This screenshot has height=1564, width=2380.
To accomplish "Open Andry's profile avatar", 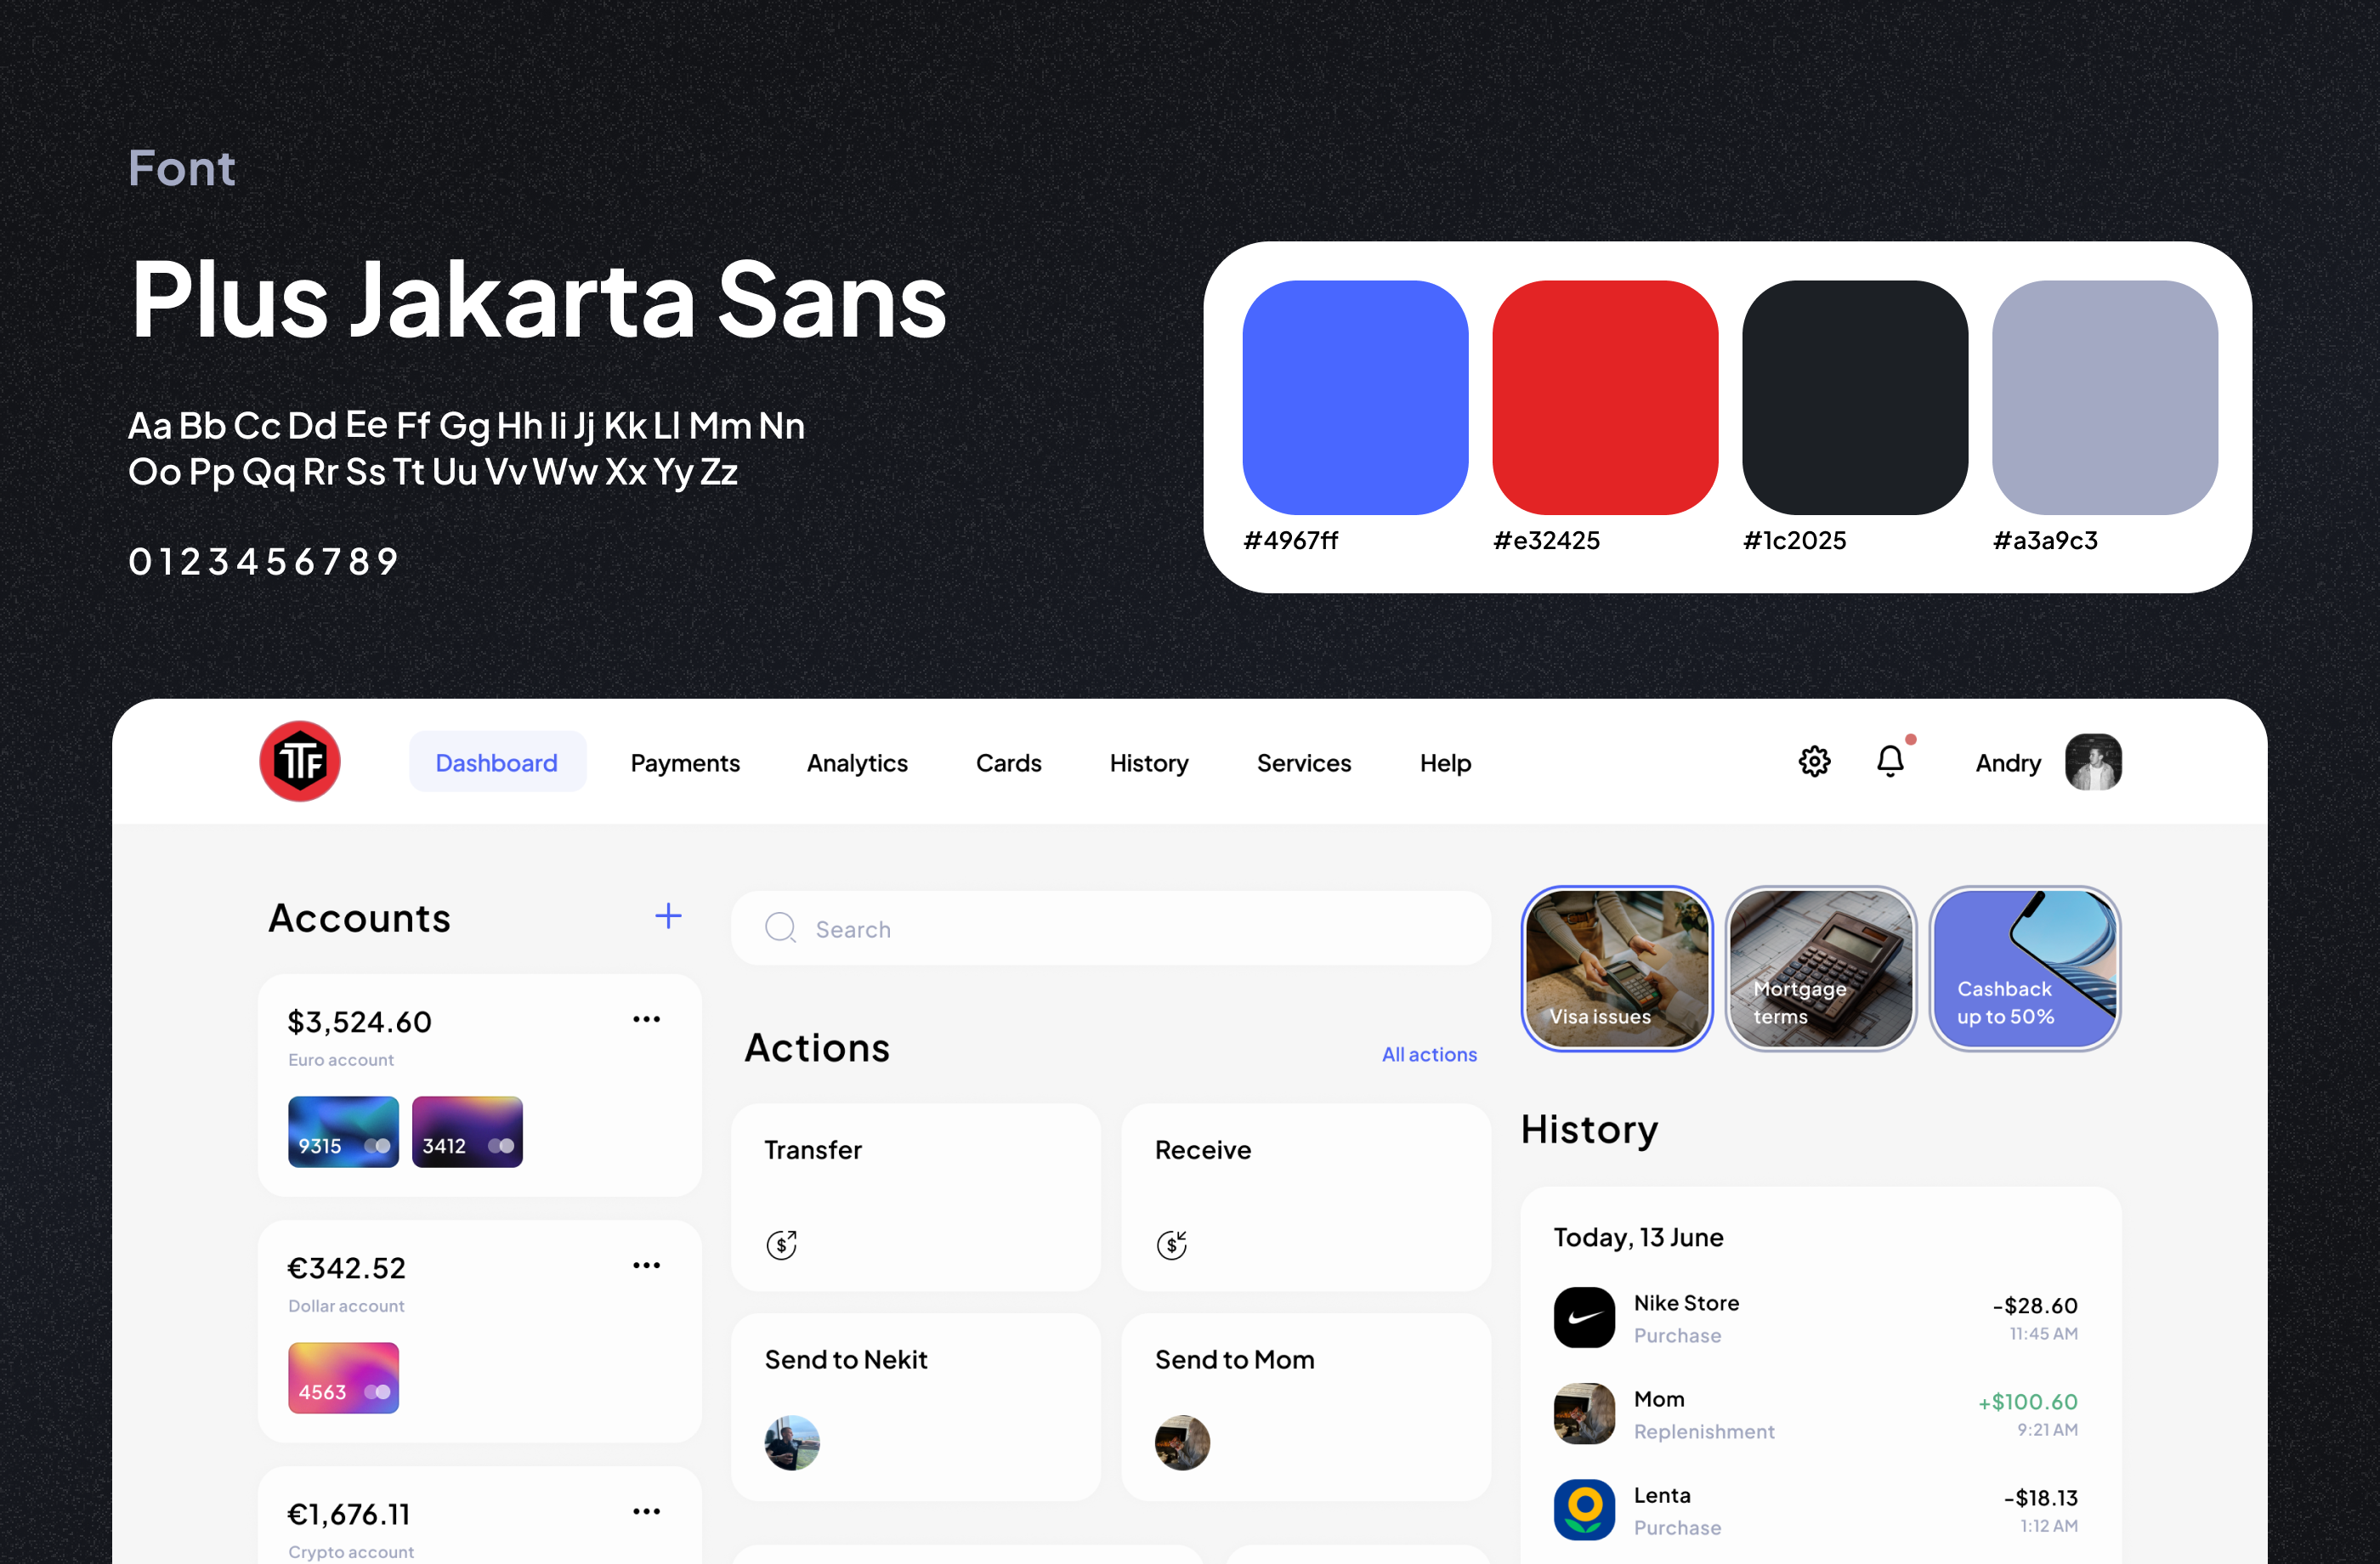I will tap(2093, 762).
